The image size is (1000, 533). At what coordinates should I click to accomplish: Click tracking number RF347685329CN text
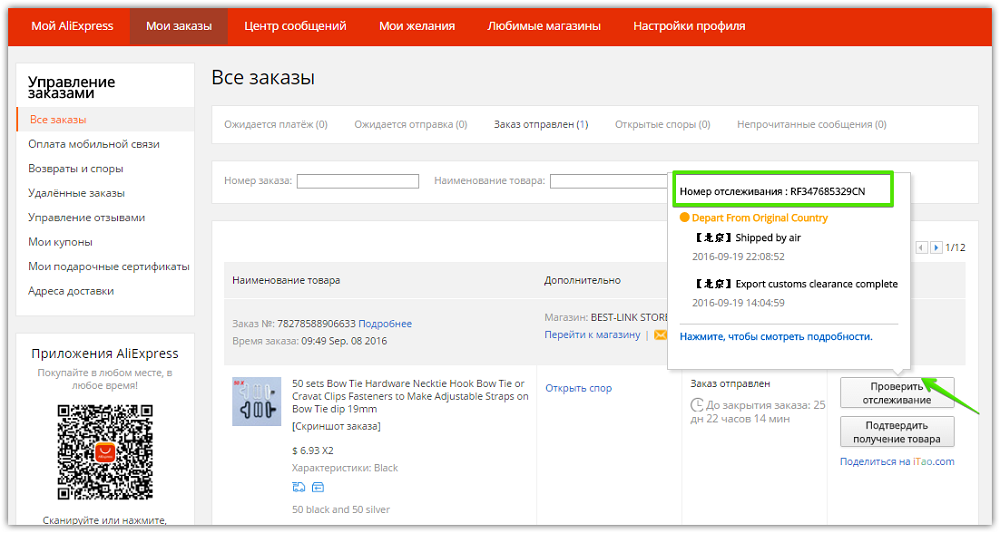pos(828,191)
